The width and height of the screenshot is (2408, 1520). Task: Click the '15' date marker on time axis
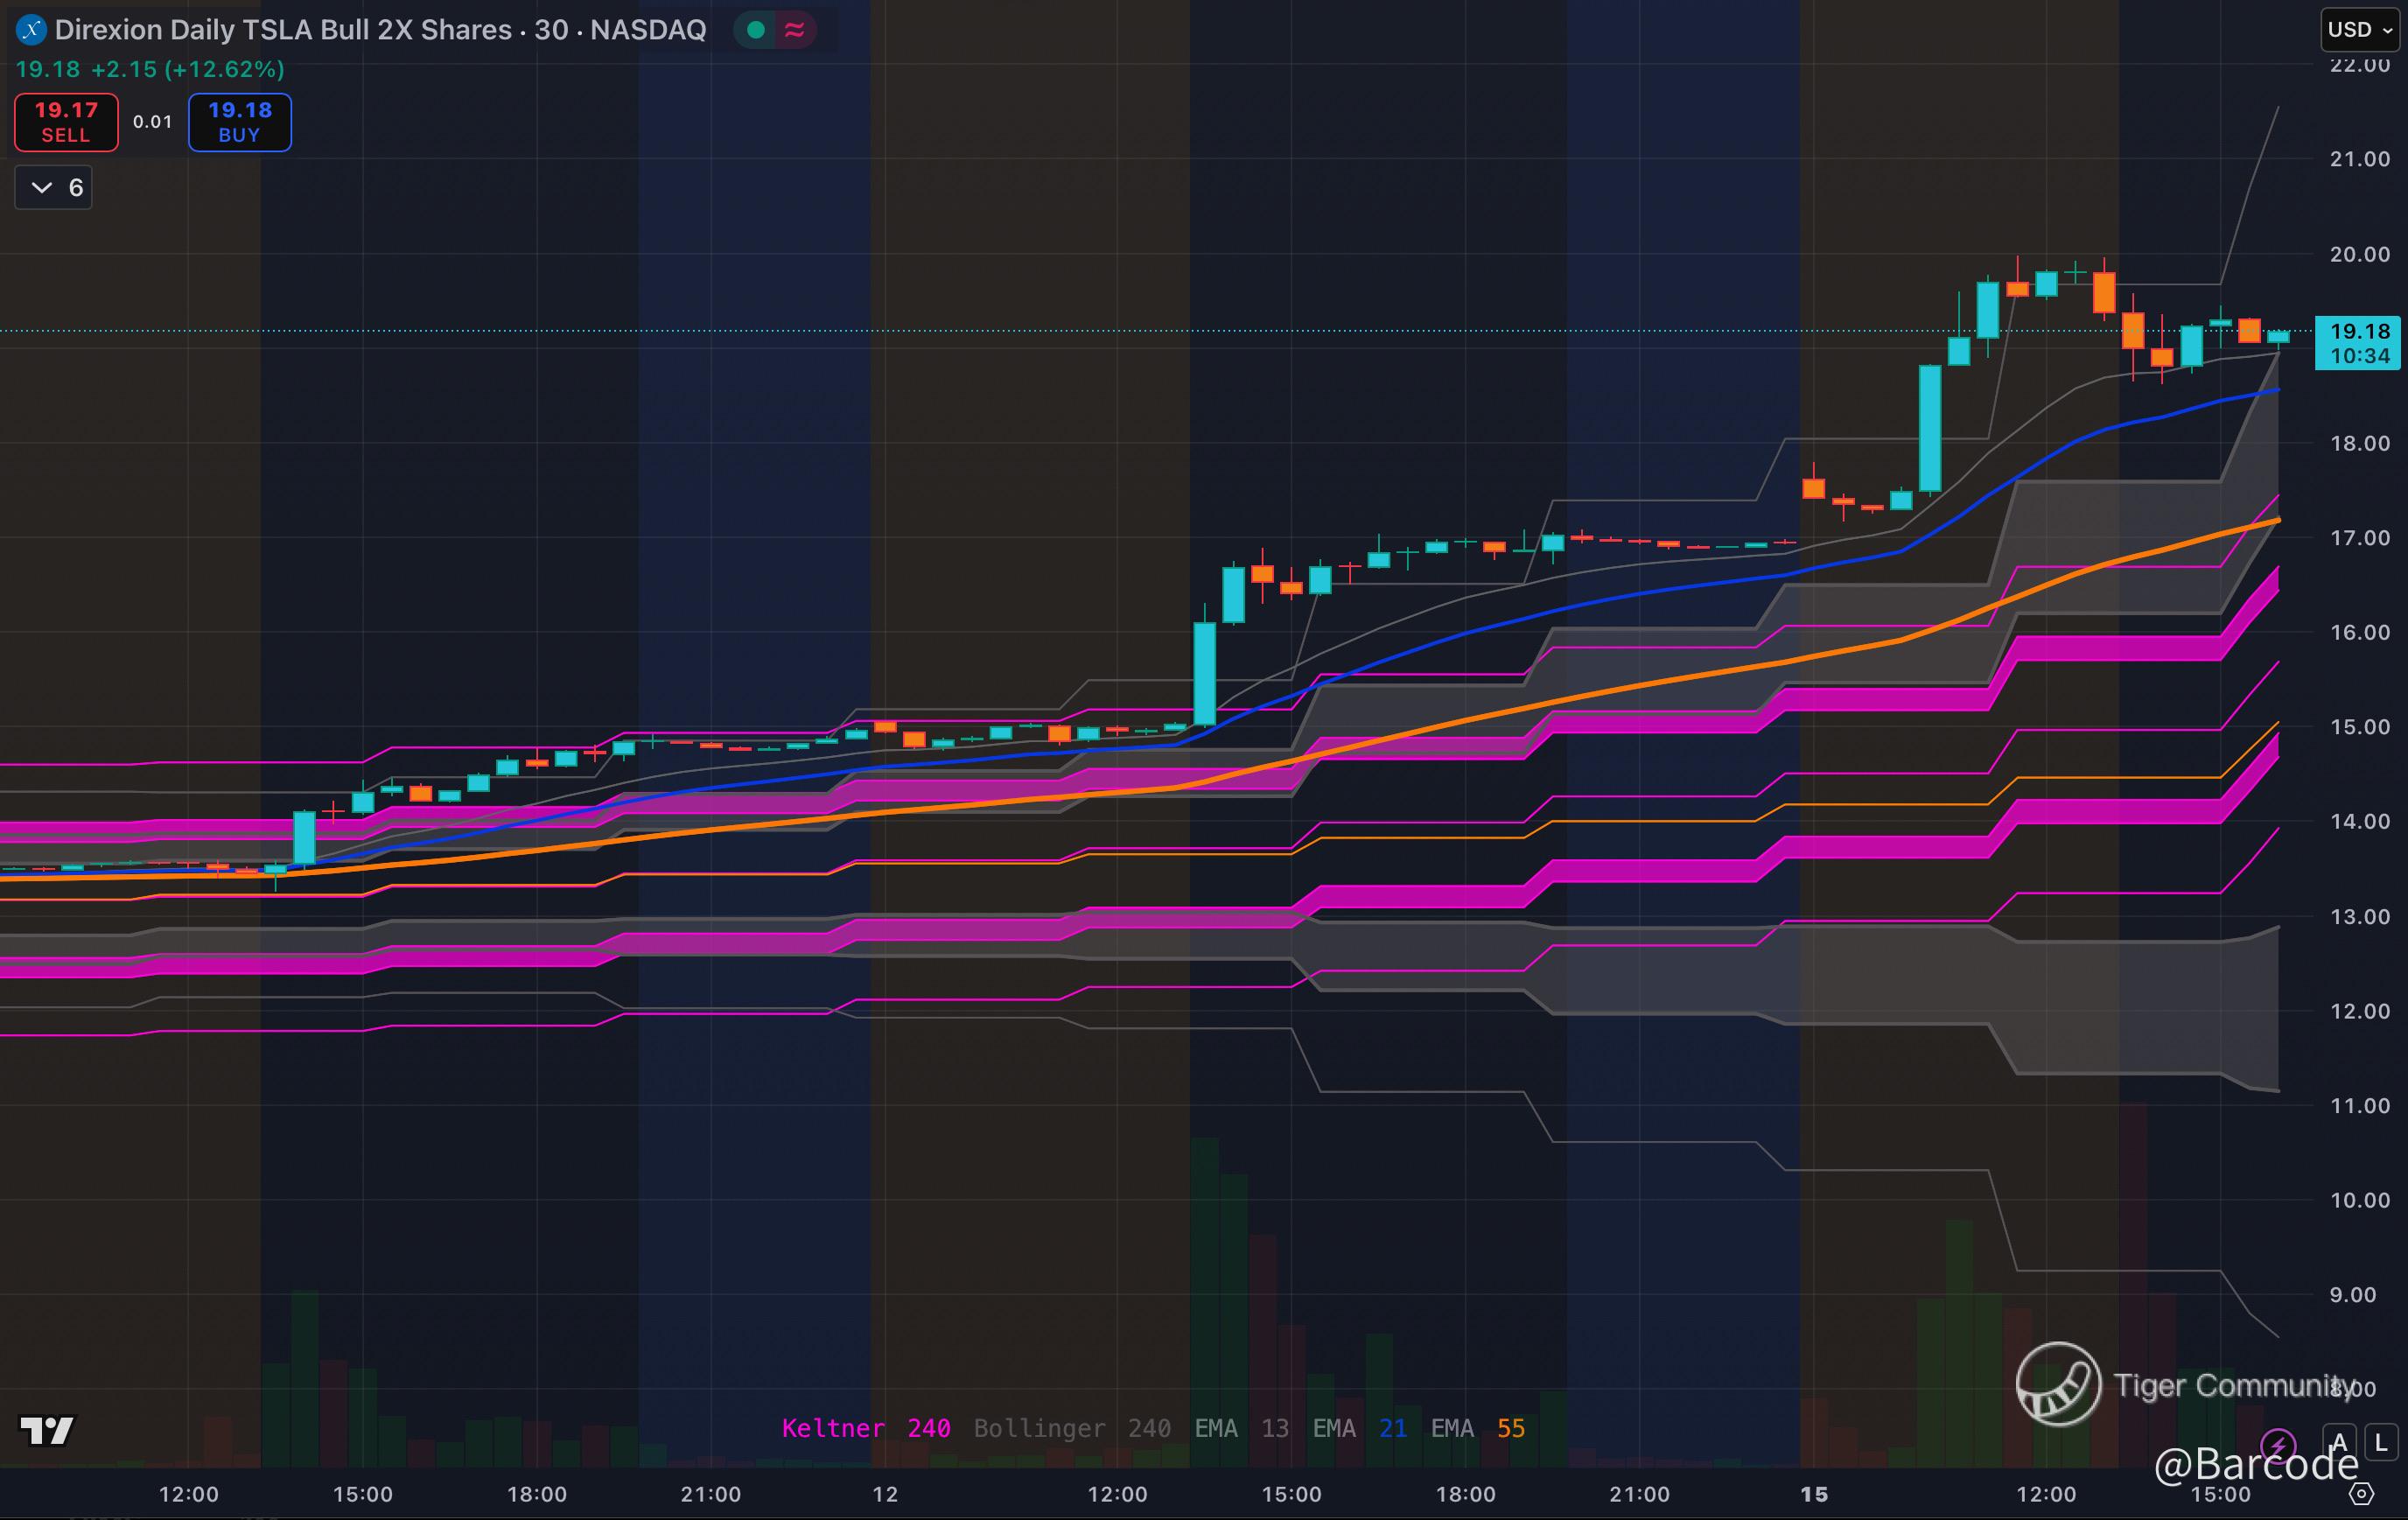click(x=1814, y=1494)
